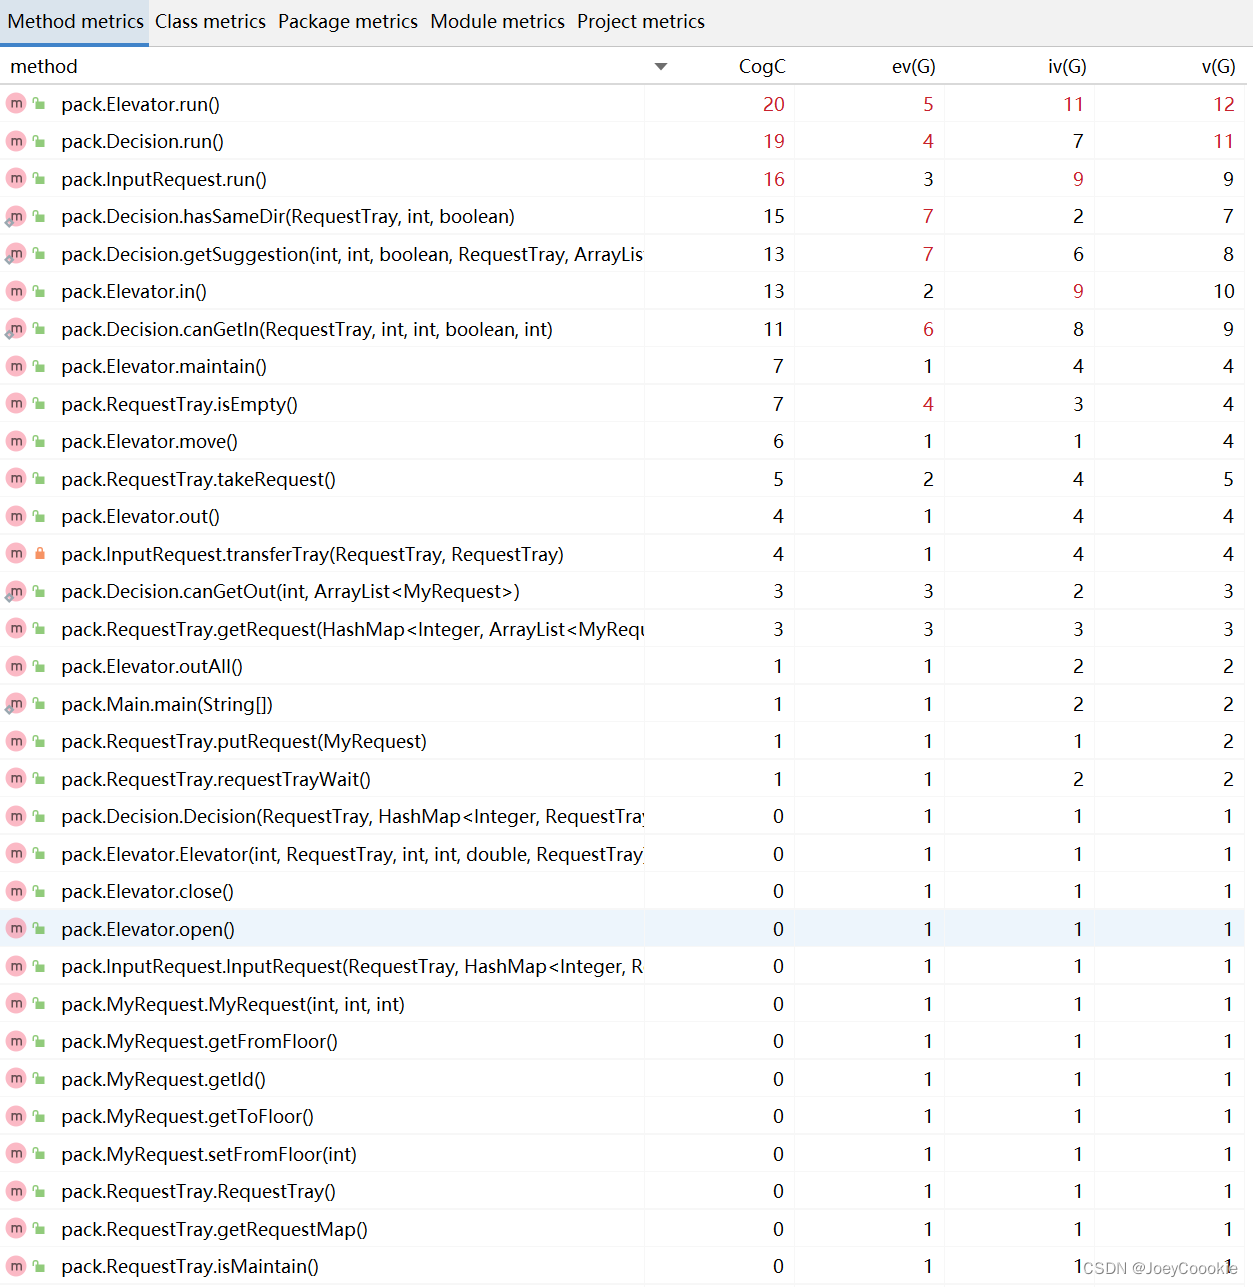Image resolution: width=1253 pixels, height=1287 pixels.
Task: Click public lock icon on pack.RequestTray.putRequest row
Action: pyautogui.click(x=39, y=741)
